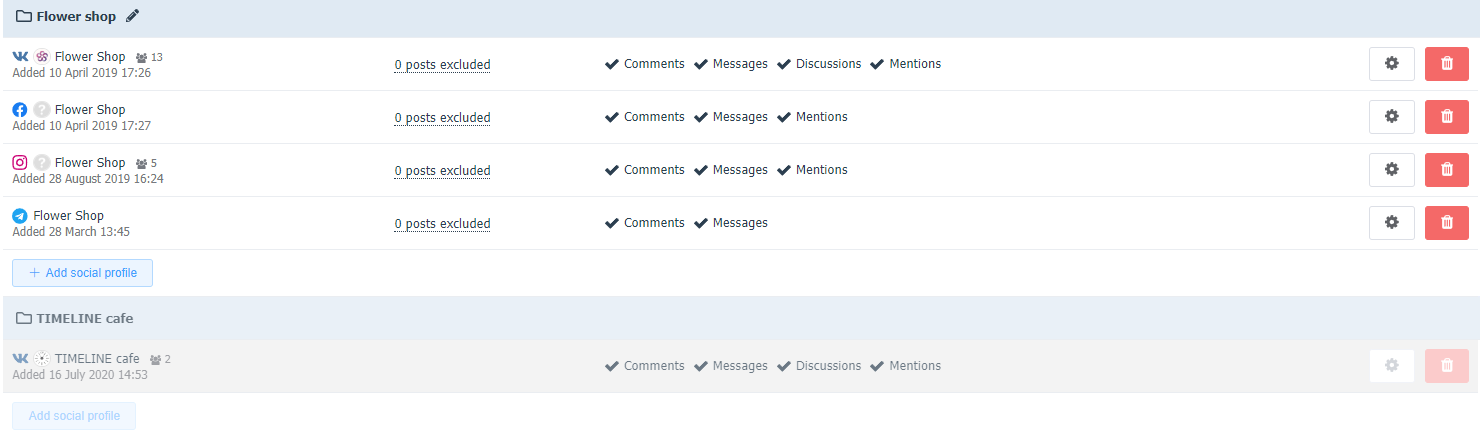The height and width of the screenshot is (435, 1480).
Task: Click the Instagram logo icon
Action: tap(20, 162)
